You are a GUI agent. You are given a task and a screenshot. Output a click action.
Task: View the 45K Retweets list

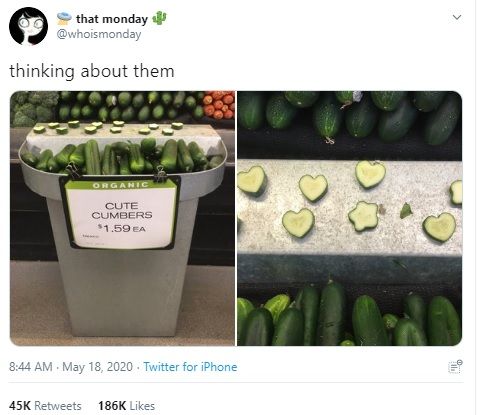45,406
